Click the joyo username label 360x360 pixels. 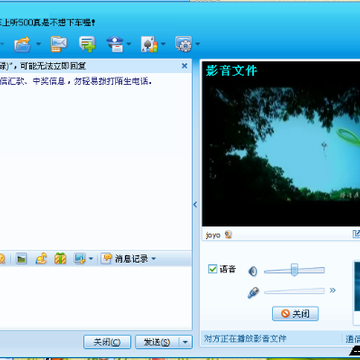[213, 235]
